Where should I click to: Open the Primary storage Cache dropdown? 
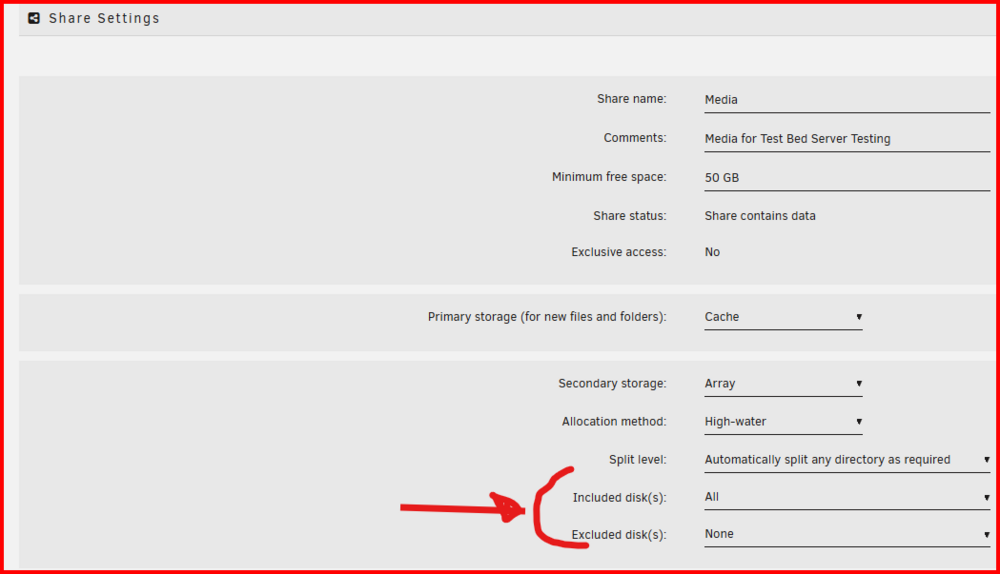[x=783, y=317]
